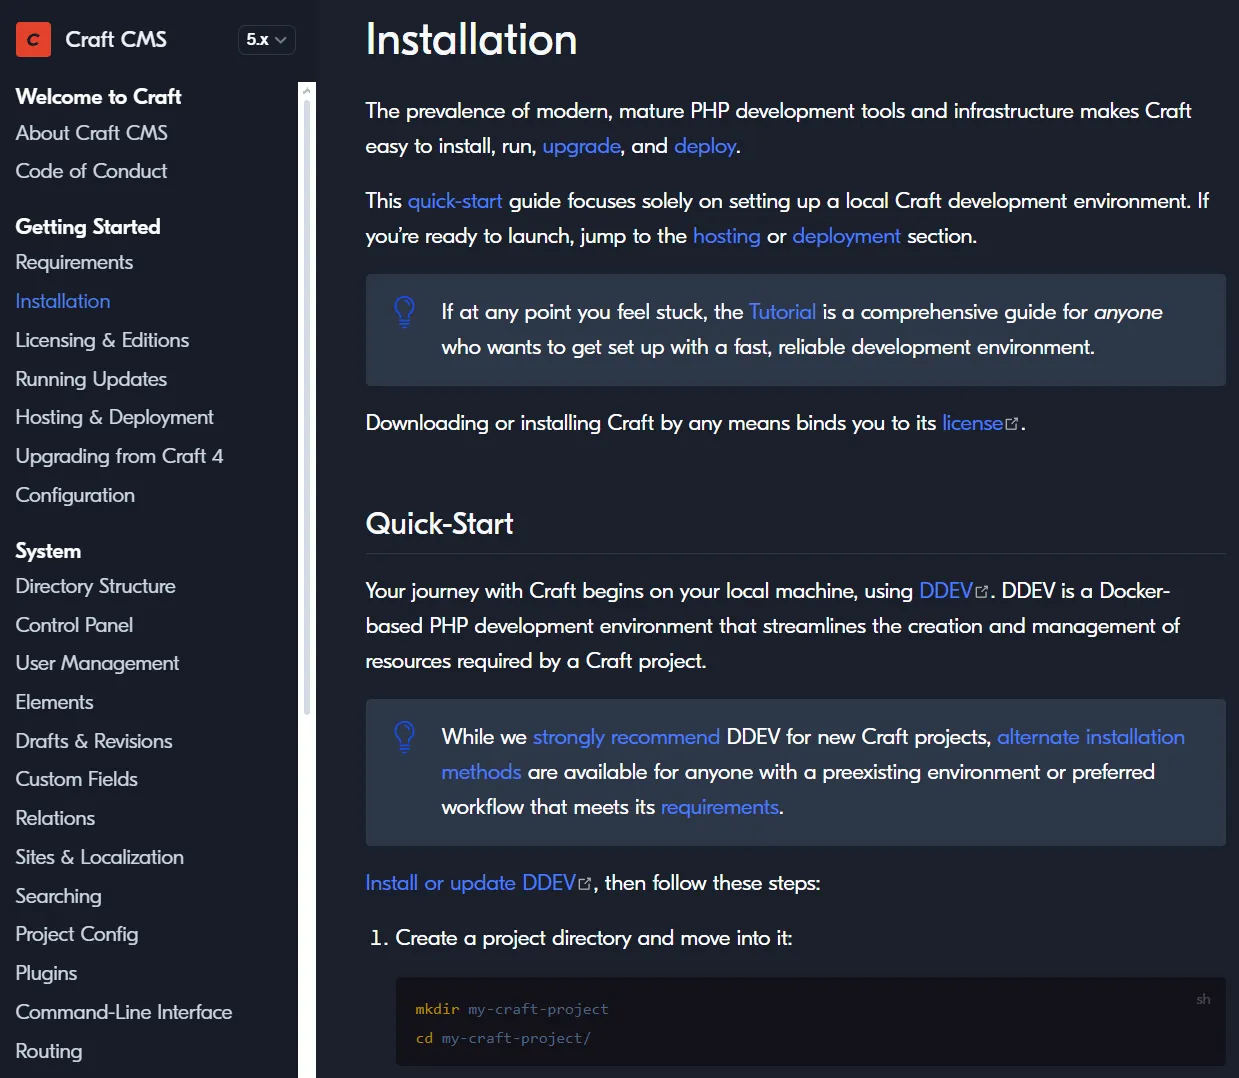Click the sidebar scroll-up arrow
This screenshot has height=1078, width=1239.
click(x=307, y=90)
